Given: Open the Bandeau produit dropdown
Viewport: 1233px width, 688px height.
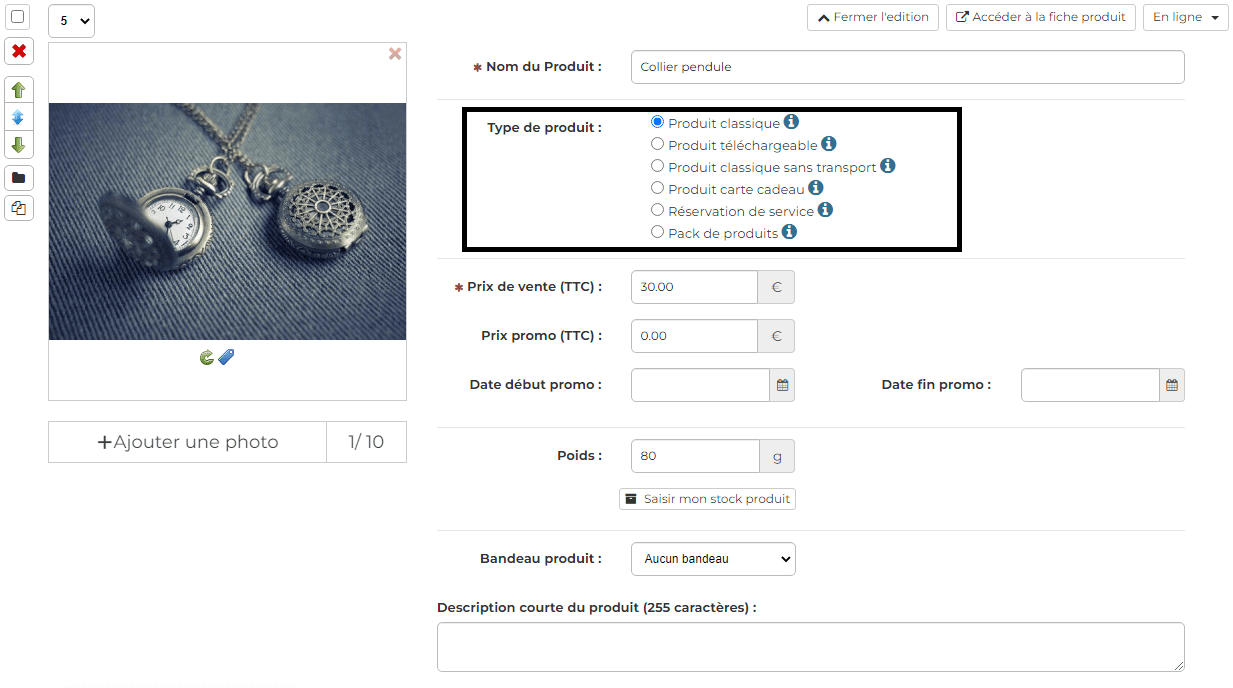Looking at the screenshot, I should tap(712, 559).
